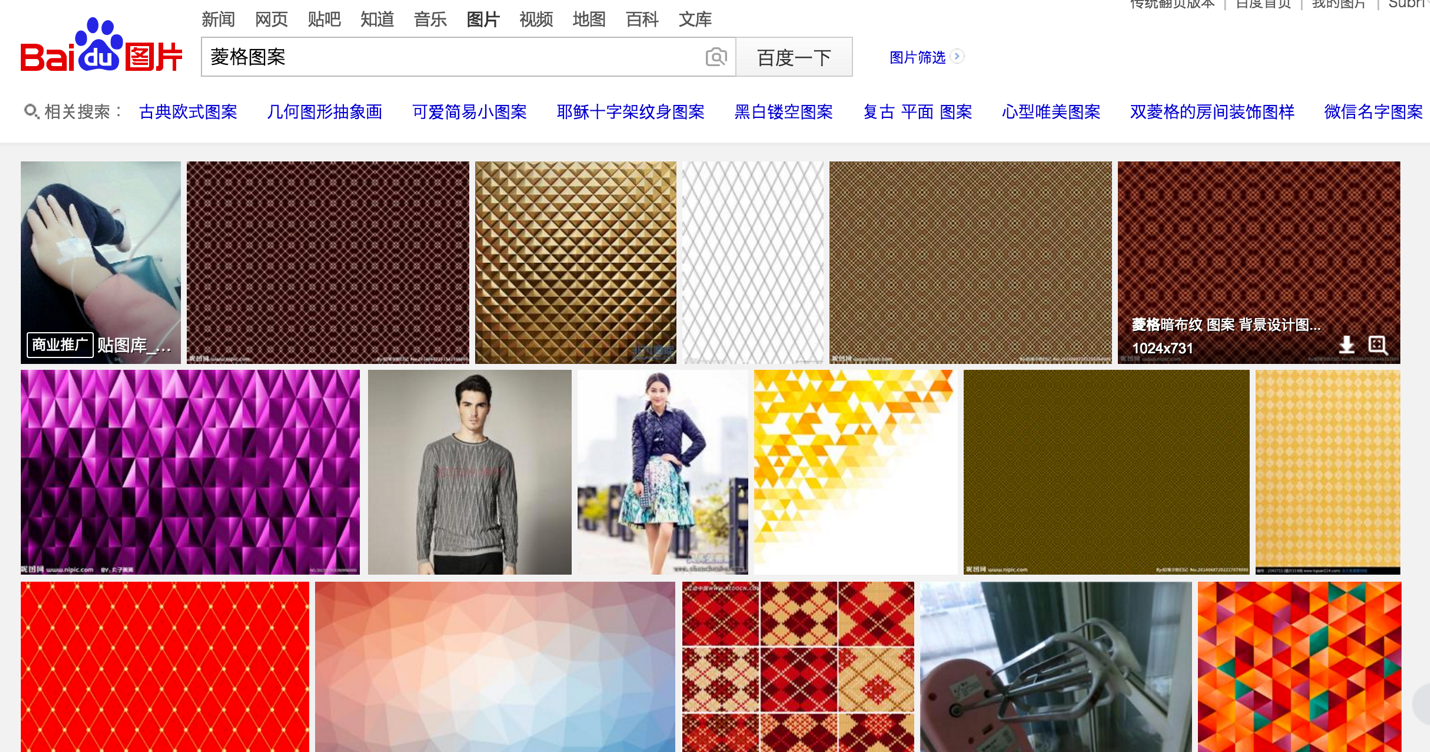
Task: Open camera image search icon
Action: 716,57
